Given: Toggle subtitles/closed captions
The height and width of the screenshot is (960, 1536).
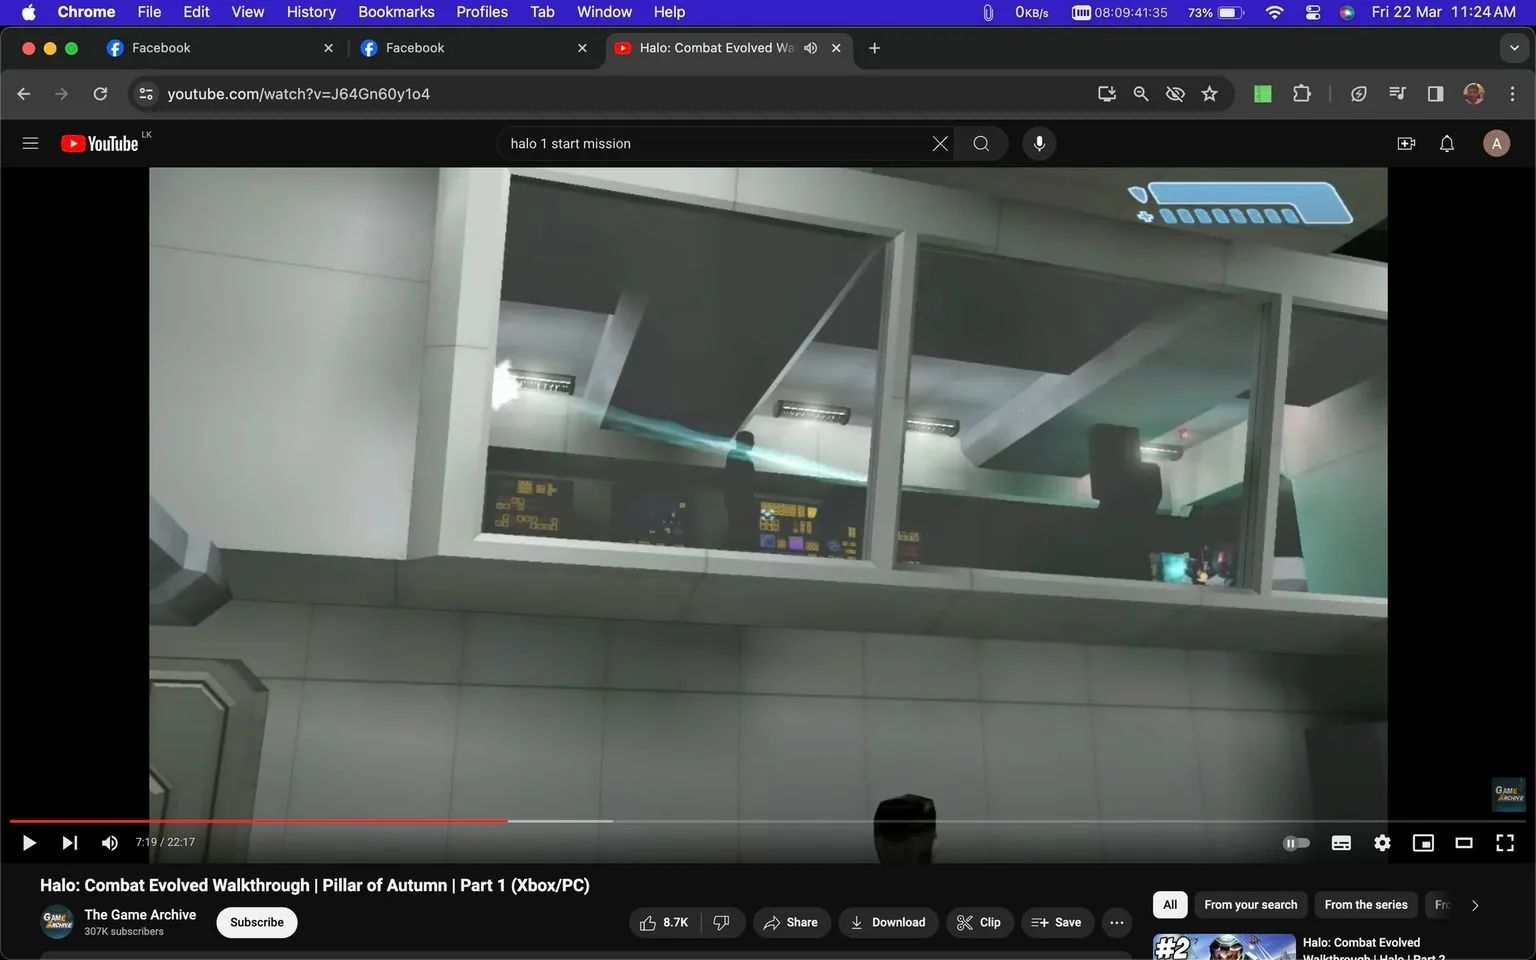Looking at the screenshot, I should 1341,843.
